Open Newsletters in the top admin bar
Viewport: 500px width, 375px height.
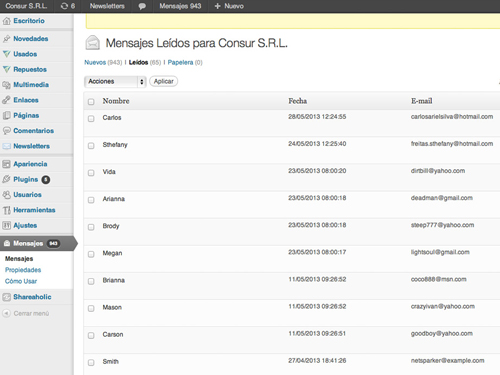click(x=107, y=6)
